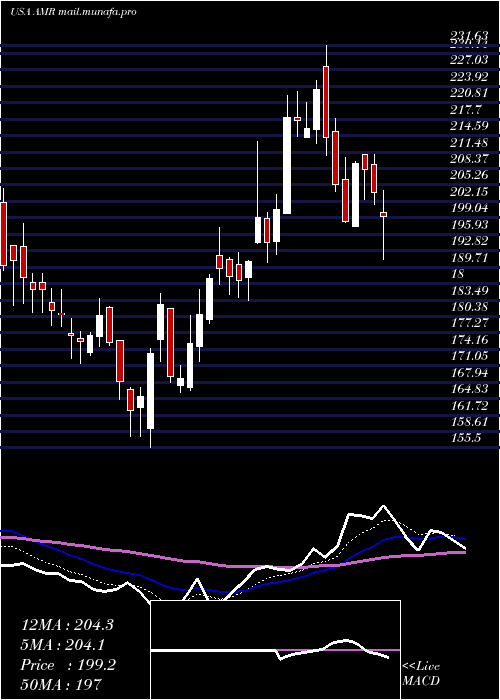Screen dimensions: 500x700
Task: Select the 183.49 price axis label
Action: 469,291
